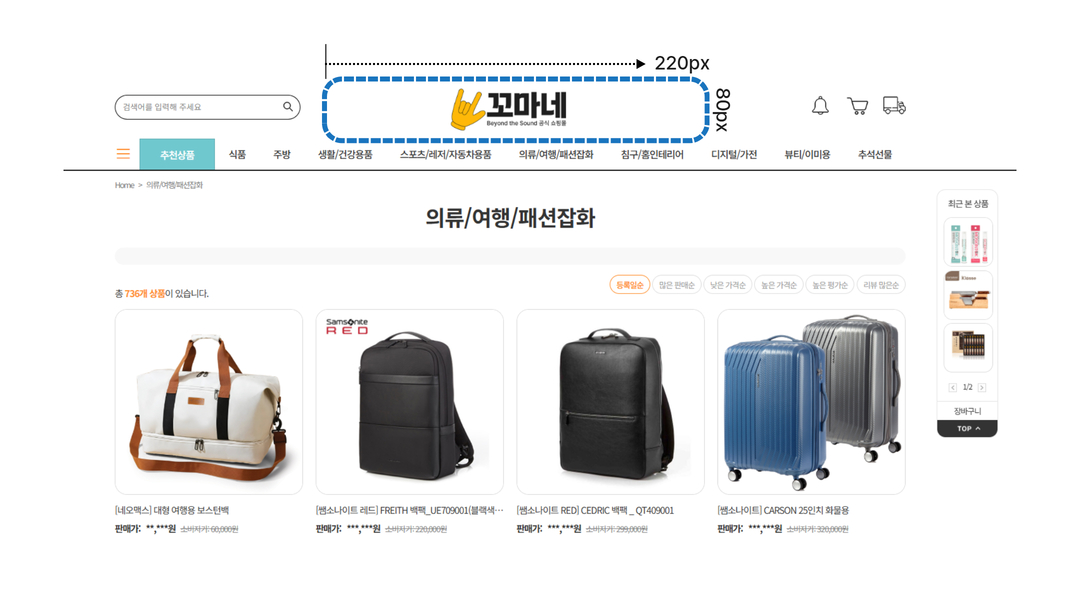Viewport: 1080px width, 608px height.
Task: Sort by 많은 판매순
Action: pyautogui.click(x=676, y=285)
